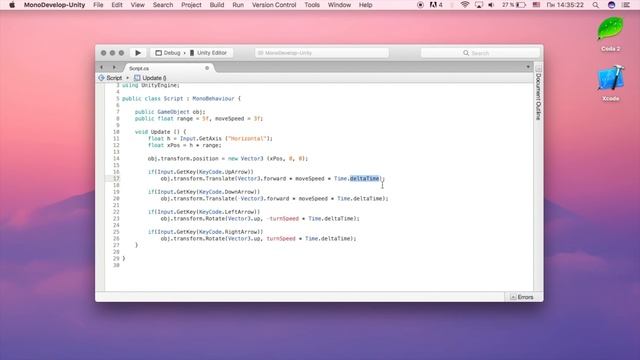The height and width of the screenshot is (360, 640).
Task: Click the Update method icon in breadcrumb
Action: click(137, 78)
